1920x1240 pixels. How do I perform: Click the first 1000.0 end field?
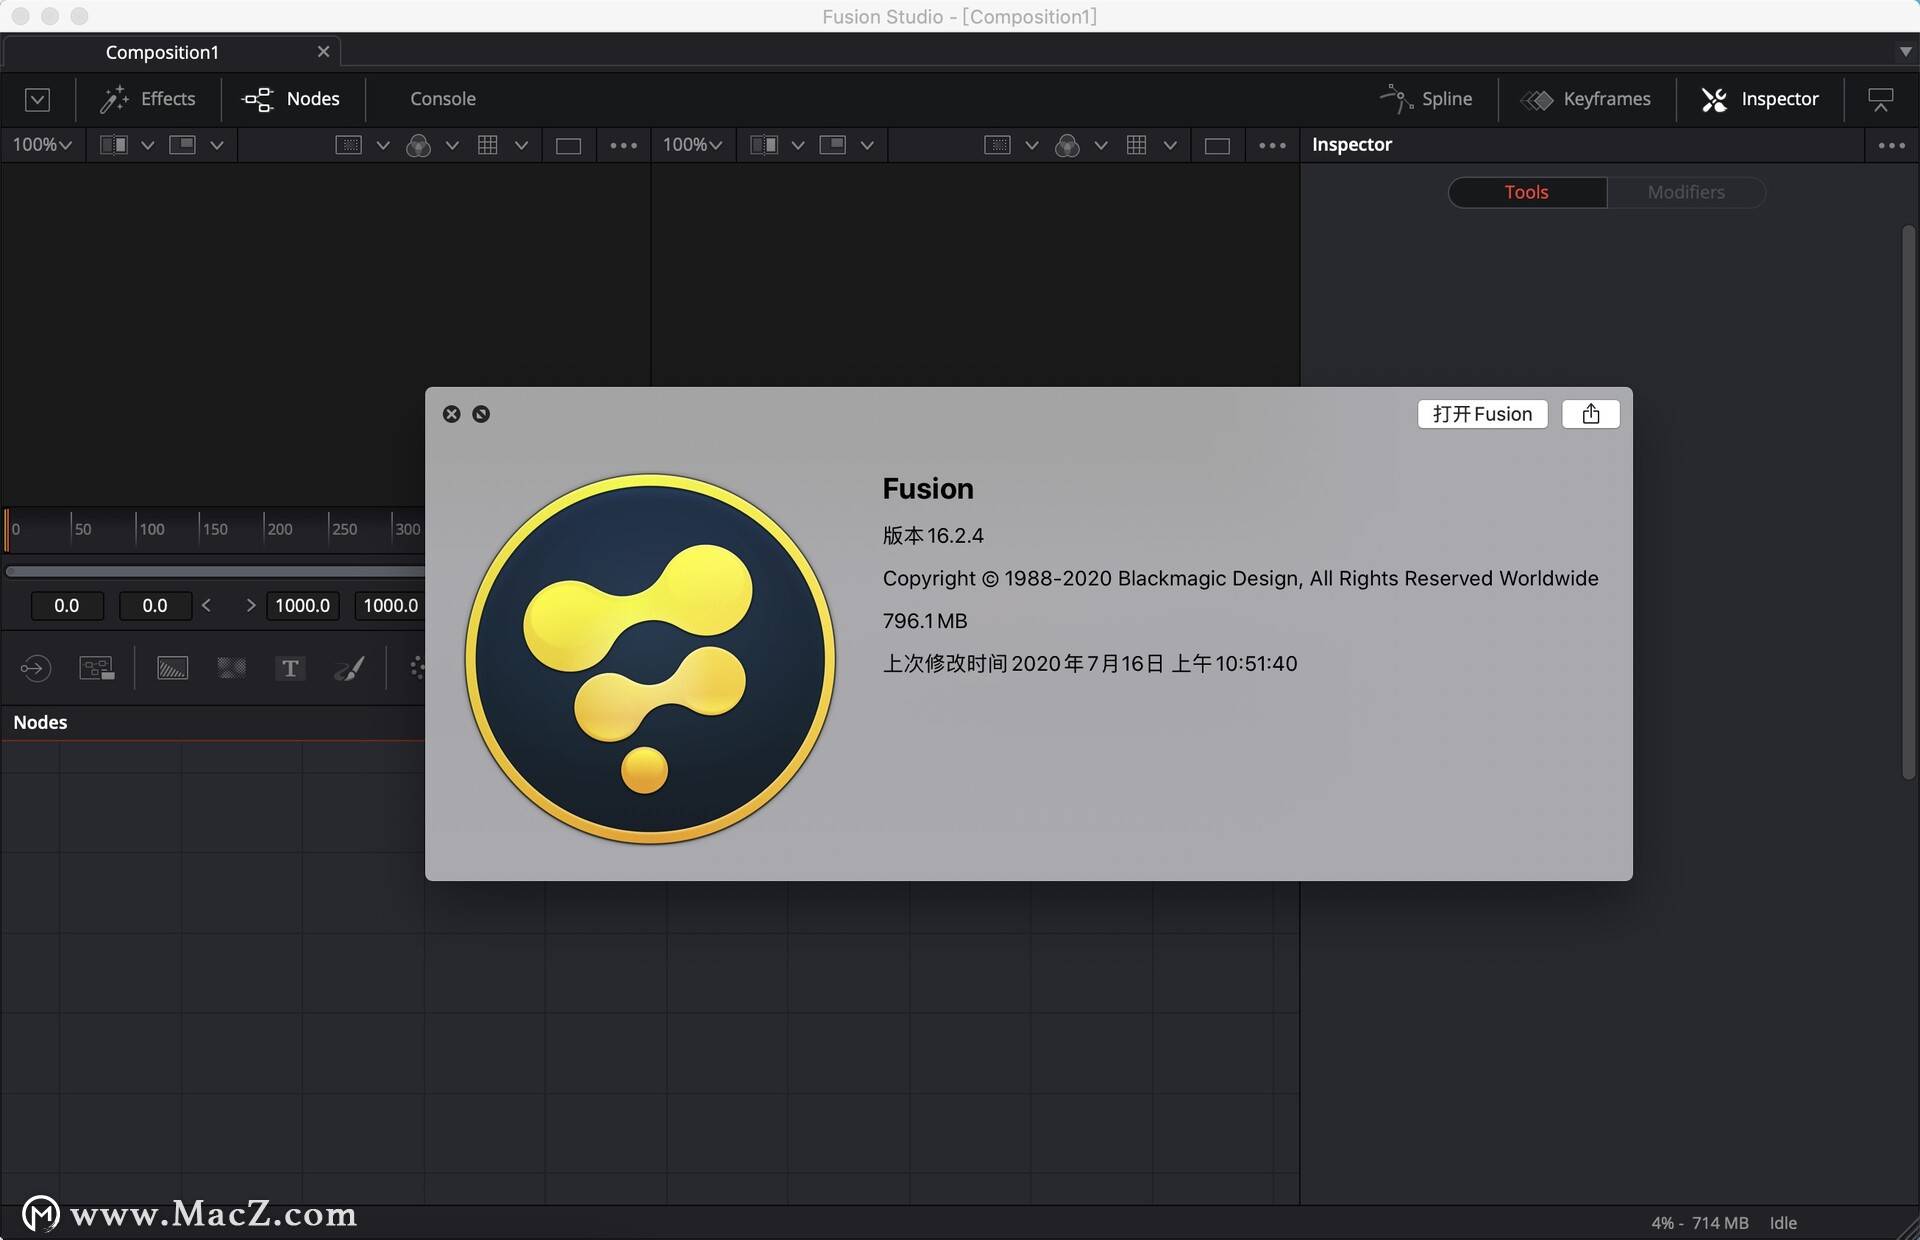[x=303, y=605]
